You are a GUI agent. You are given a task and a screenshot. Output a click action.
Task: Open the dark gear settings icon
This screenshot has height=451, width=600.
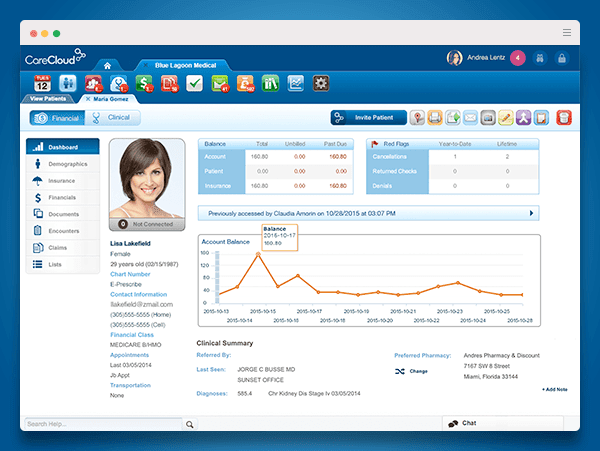(321, 83)
